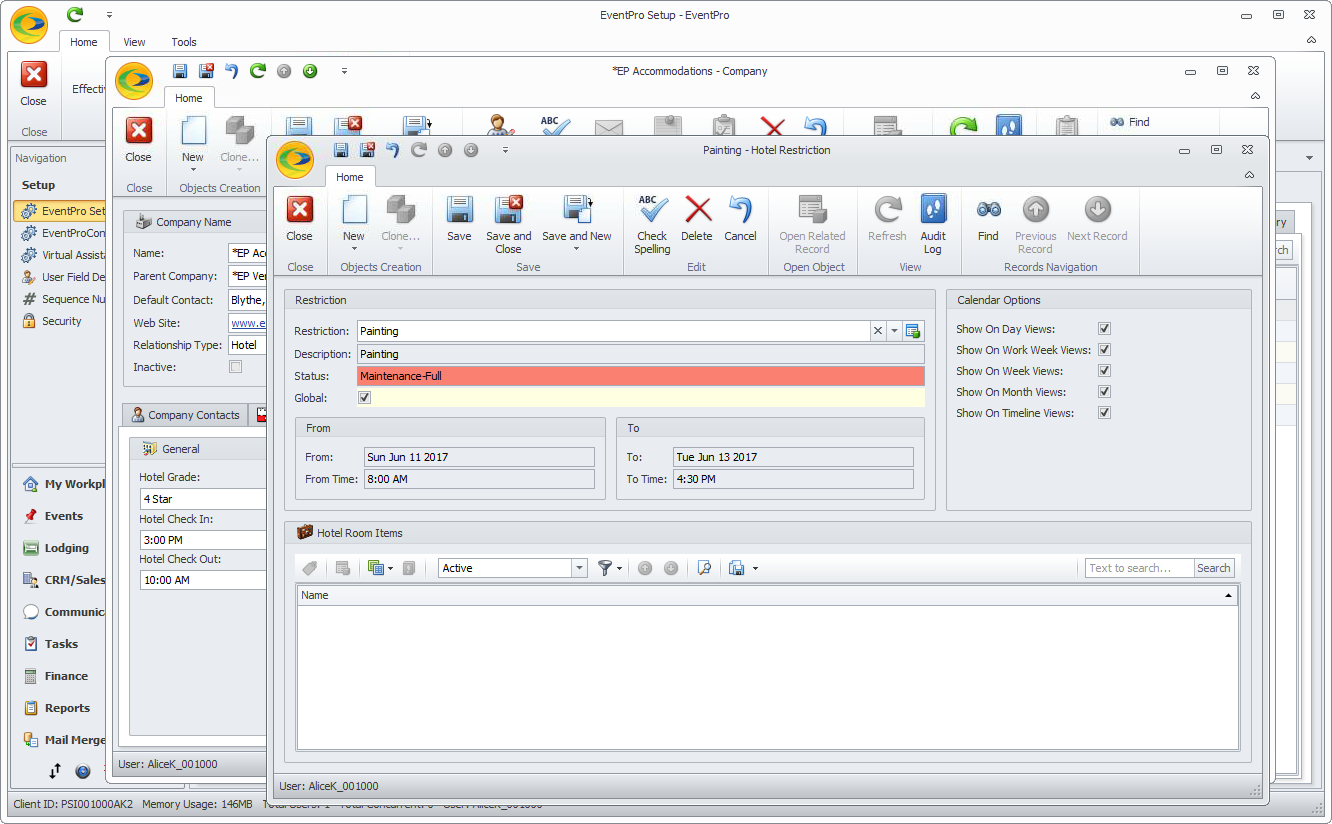Click the filter funnel icon in Hotel Room Items
1332x824 pixels.
point(604,568)
